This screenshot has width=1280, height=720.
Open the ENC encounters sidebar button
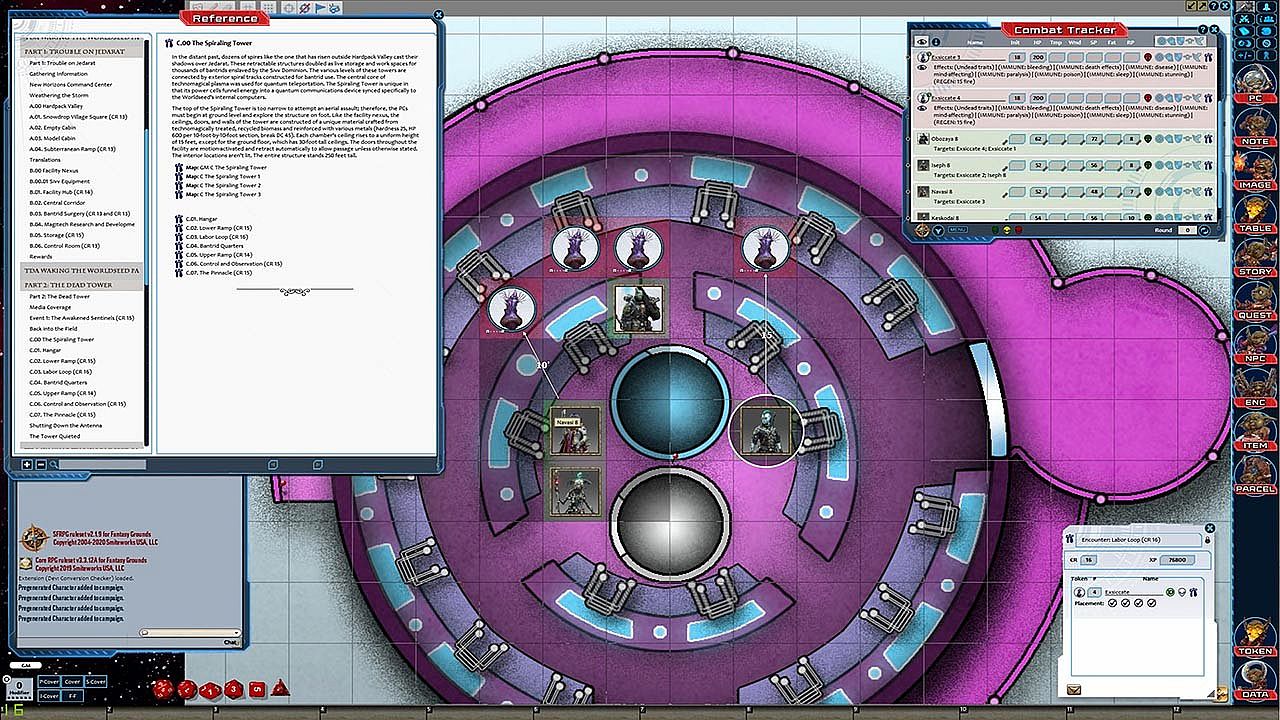[x=1255, y=386]
